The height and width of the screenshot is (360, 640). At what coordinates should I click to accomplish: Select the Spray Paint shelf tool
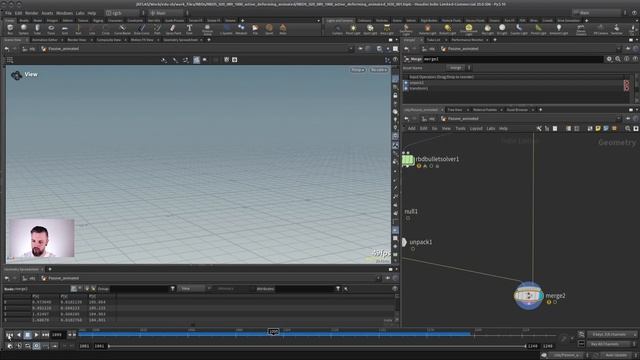[x=173, y=29]
